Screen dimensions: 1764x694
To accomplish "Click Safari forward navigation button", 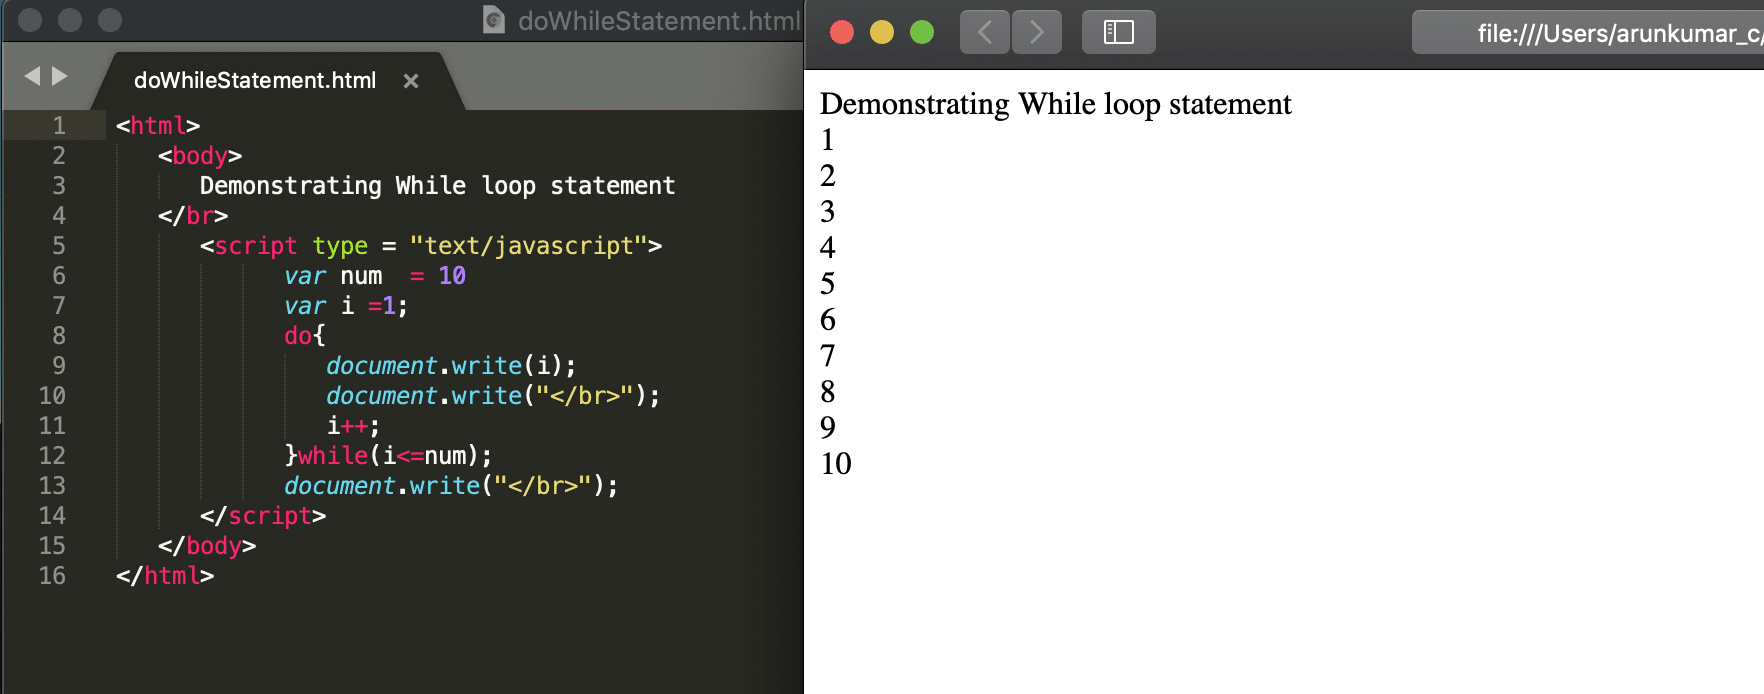I will coord(1037,32).
